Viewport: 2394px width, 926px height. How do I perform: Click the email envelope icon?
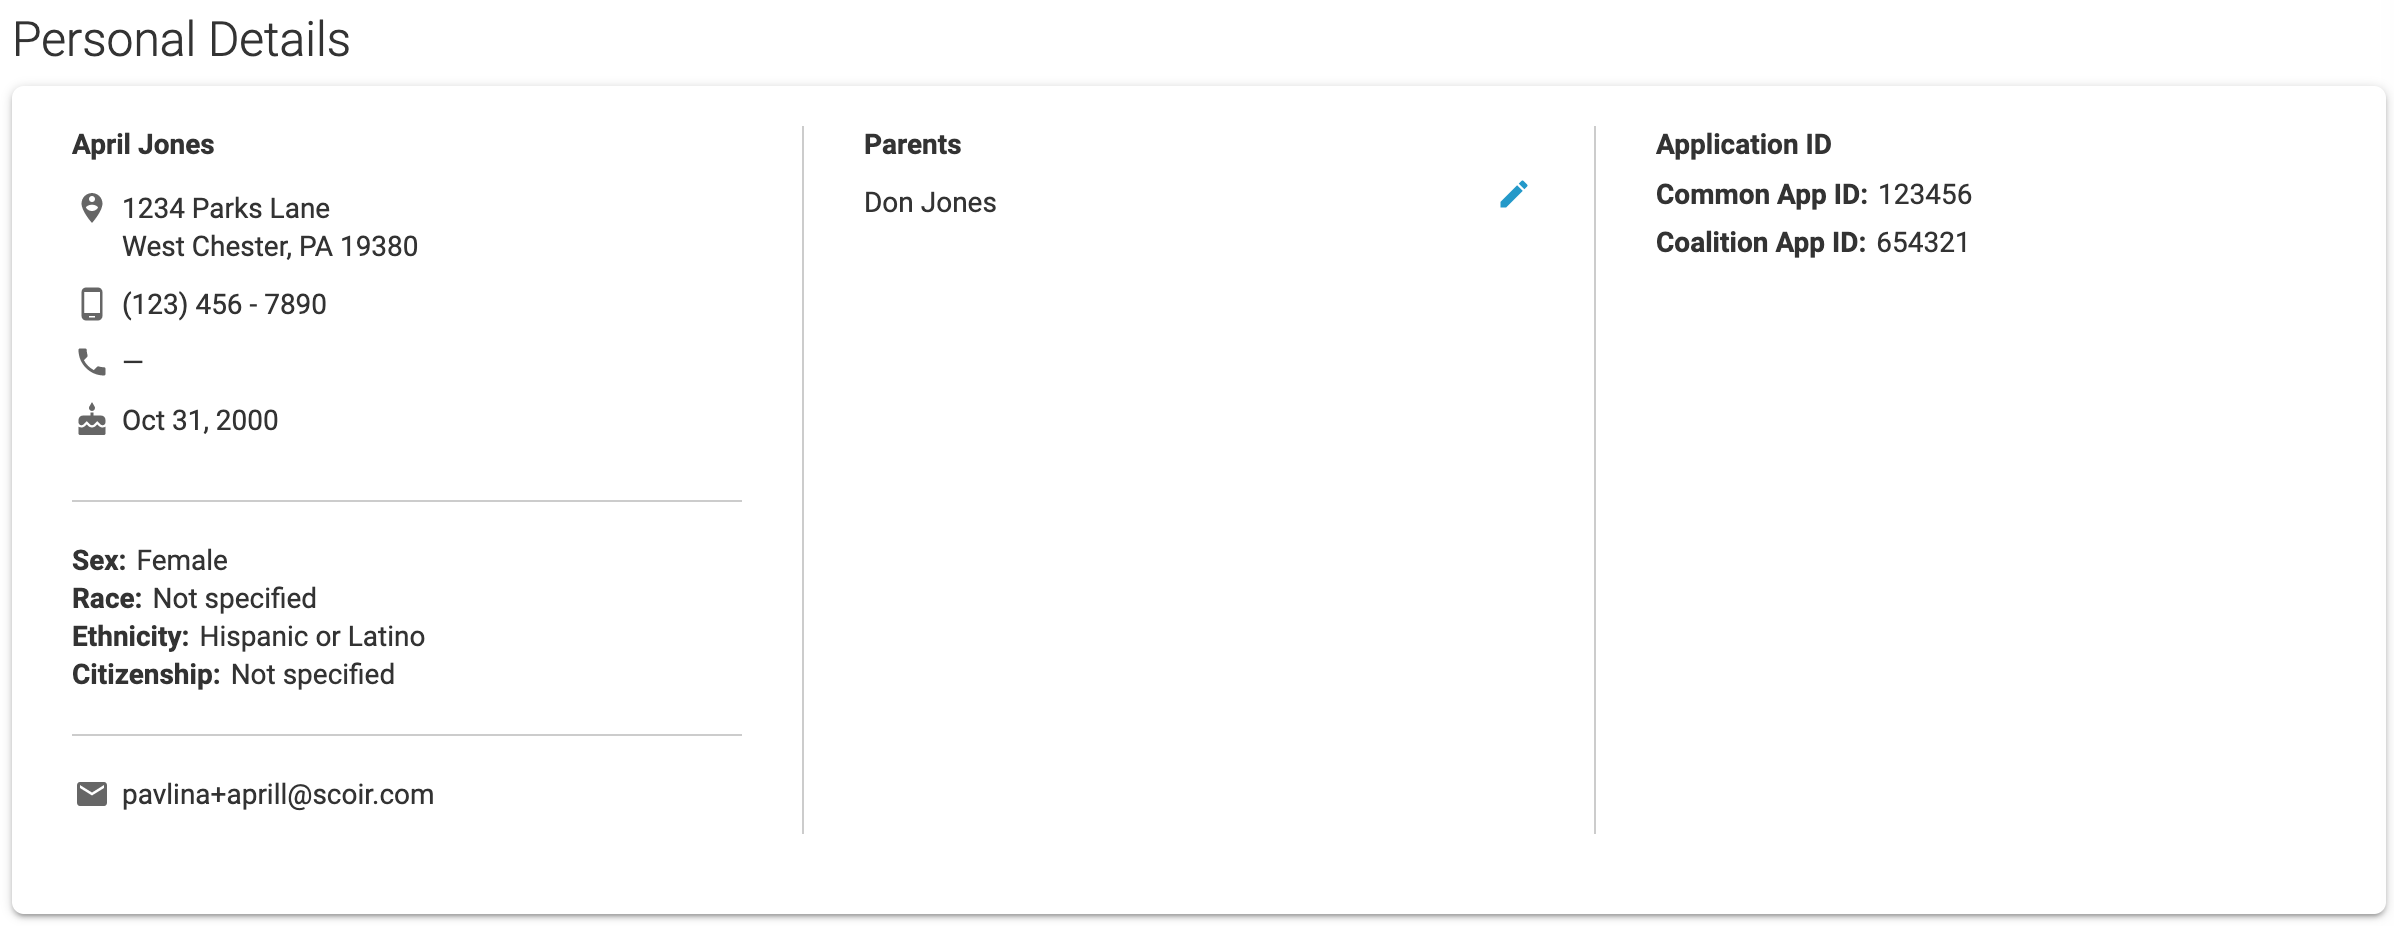(x=91, y=794)
